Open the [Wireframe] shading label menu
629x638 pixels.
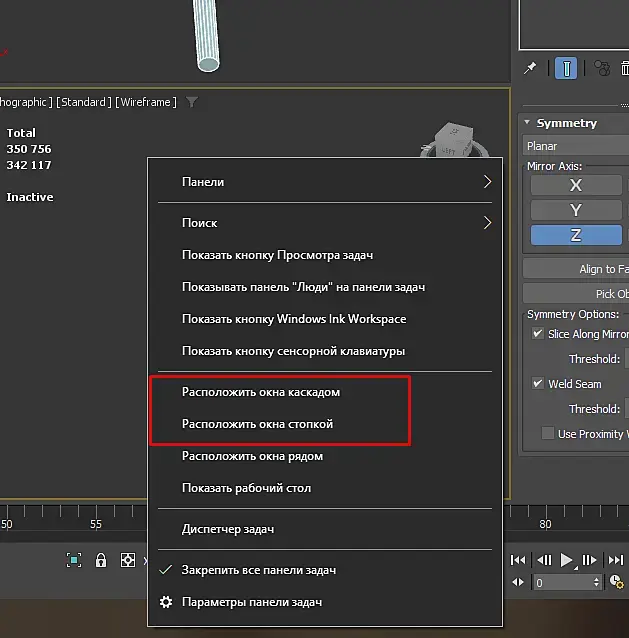click(146, 102)
